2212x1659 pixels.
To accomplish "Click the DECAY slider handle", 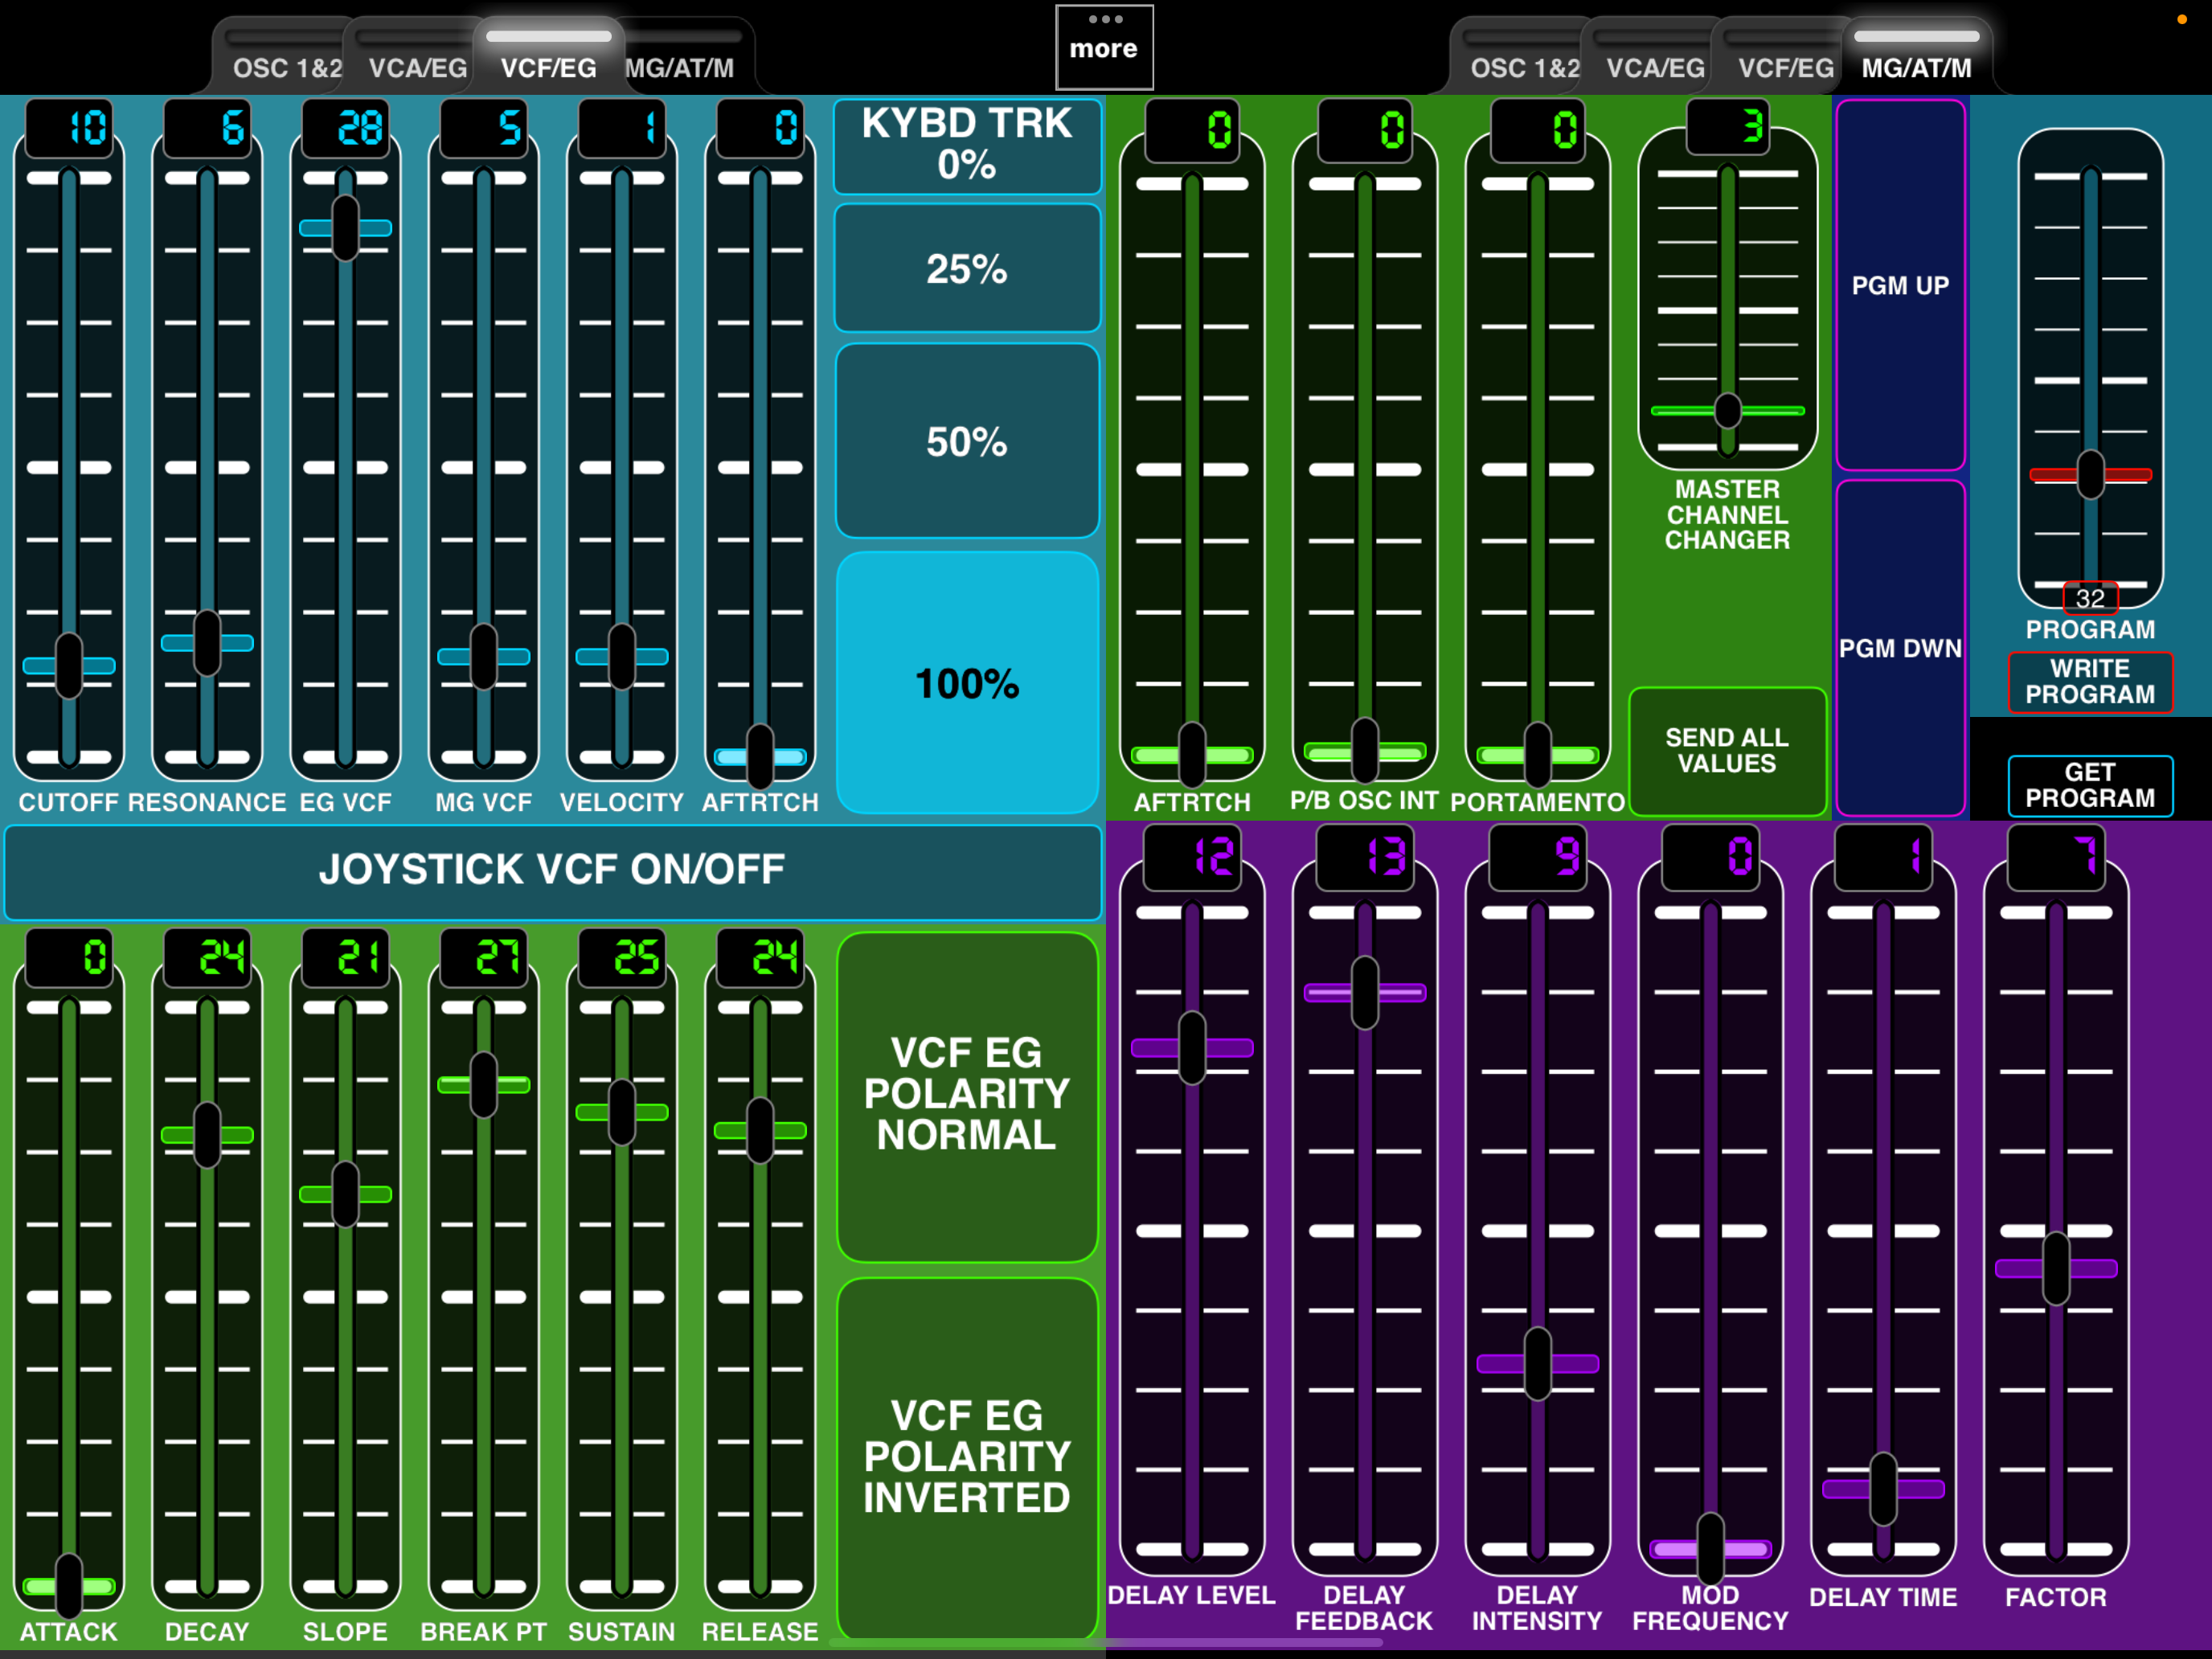I will pos(207,1135).
